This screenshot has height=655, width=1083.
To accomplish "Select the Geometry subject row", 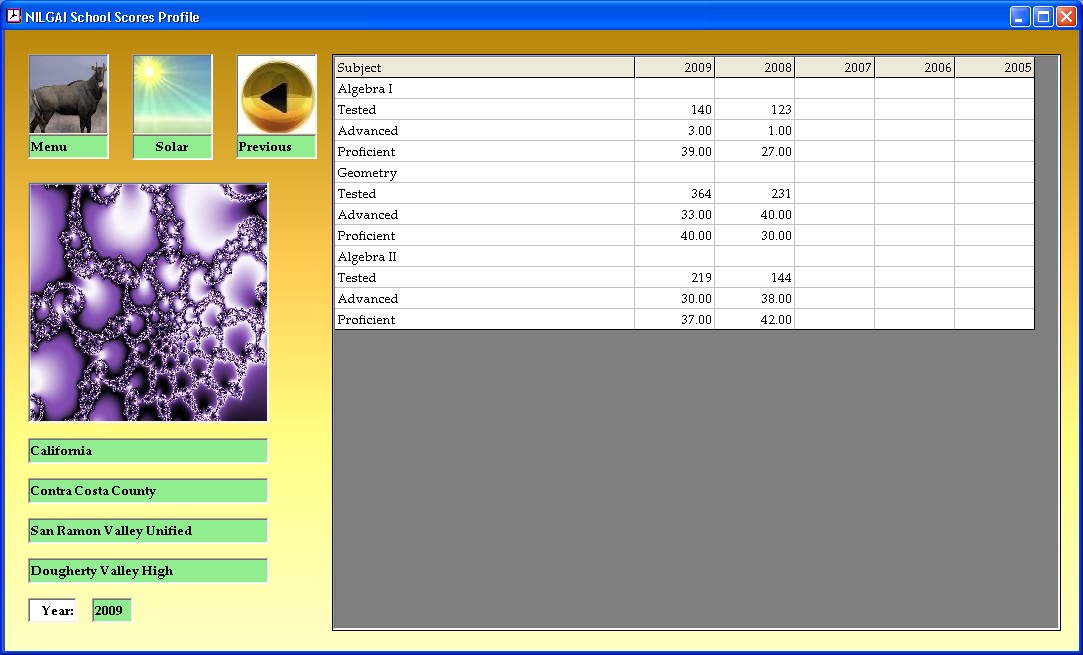I will [x=484, y=173].
